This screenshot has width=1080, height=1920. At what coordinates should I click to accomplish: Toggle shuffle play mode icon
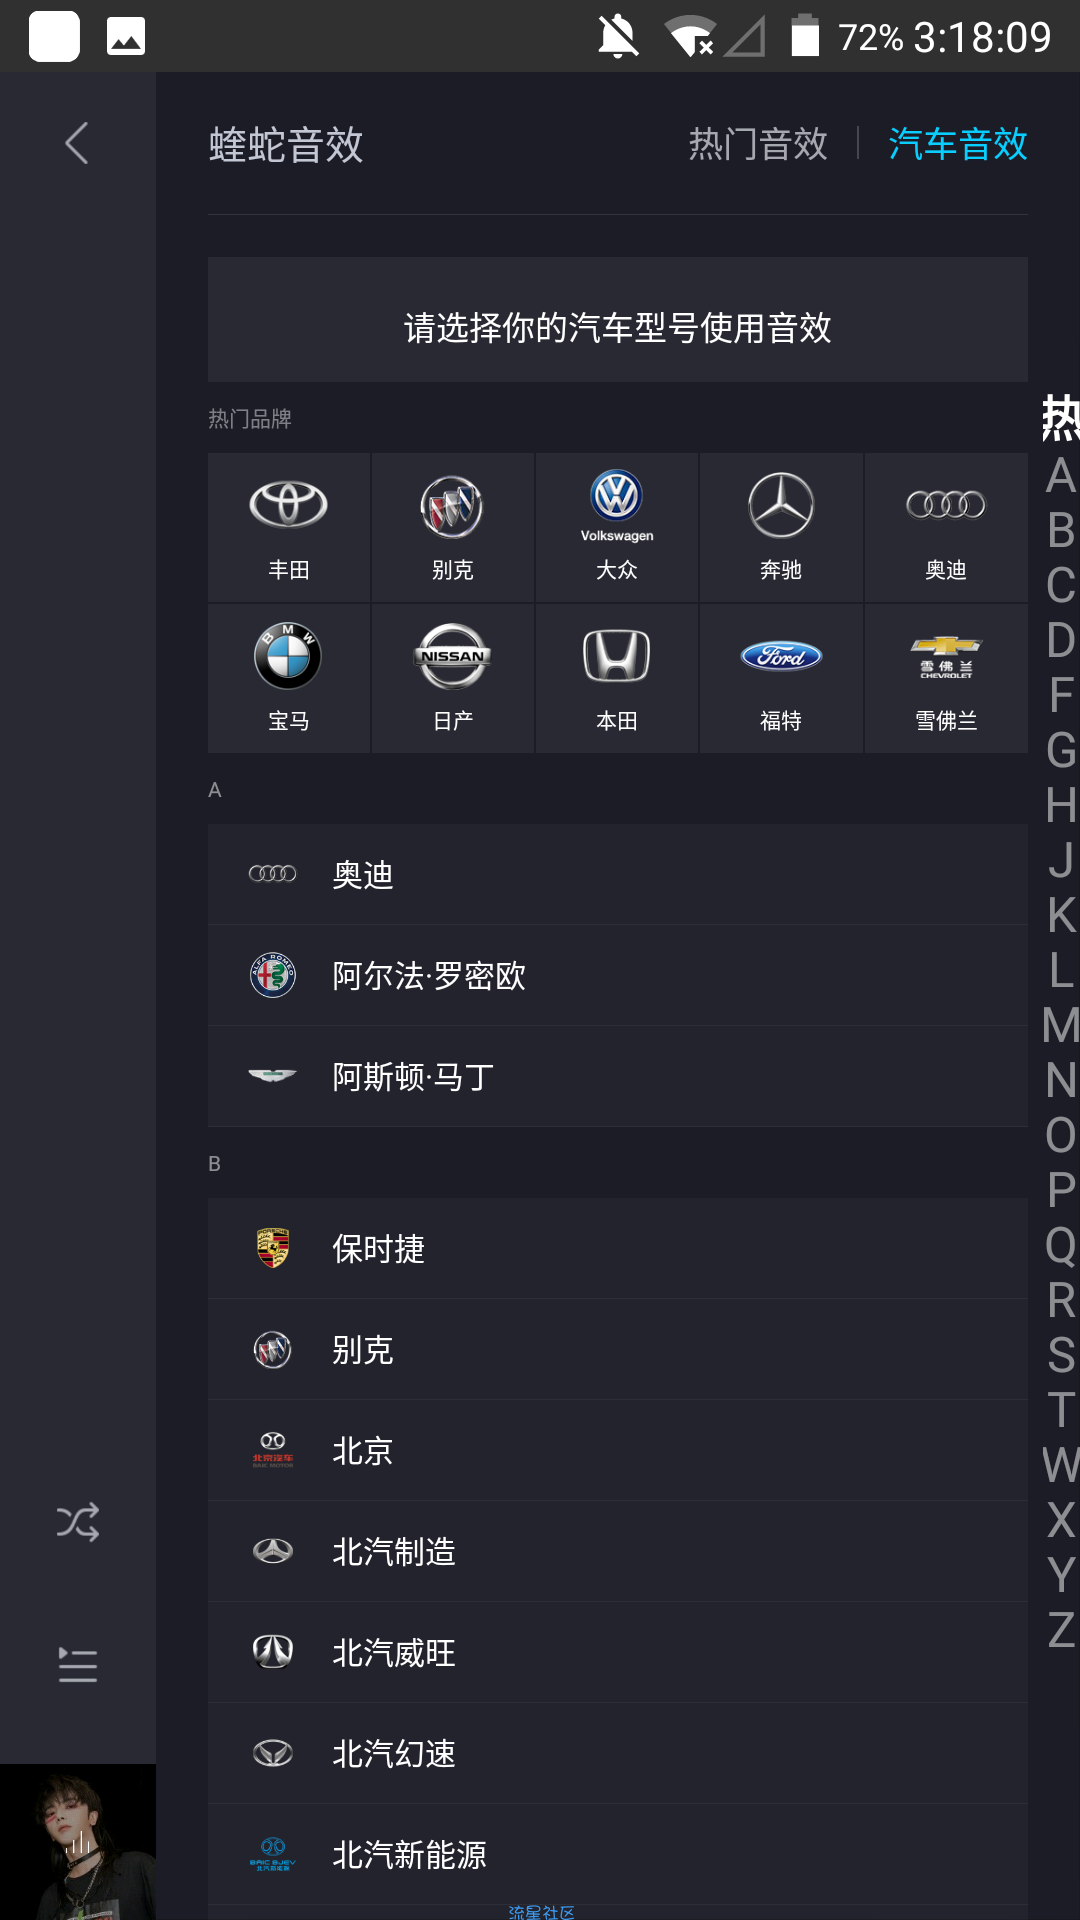pyautogui.click(x=78, y=1522)
